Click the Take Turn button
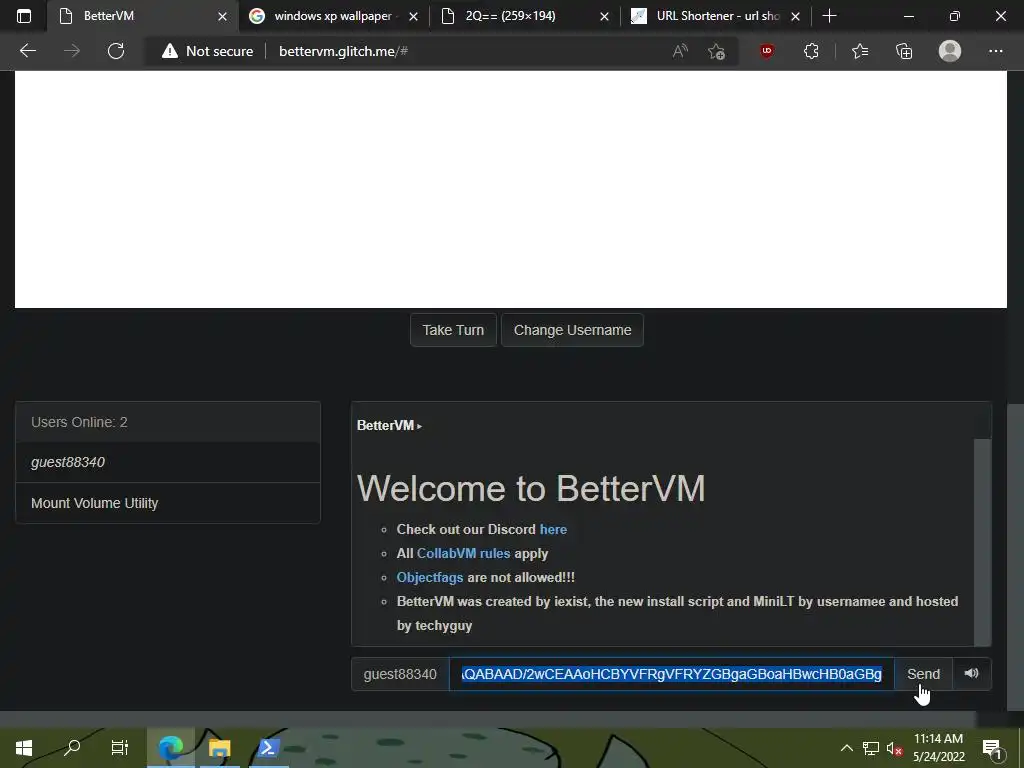 tap(453, 330)
